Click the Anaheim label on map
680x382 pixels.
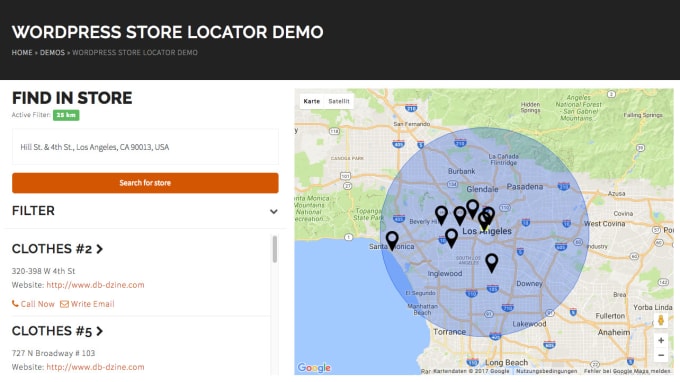(614, 333)
